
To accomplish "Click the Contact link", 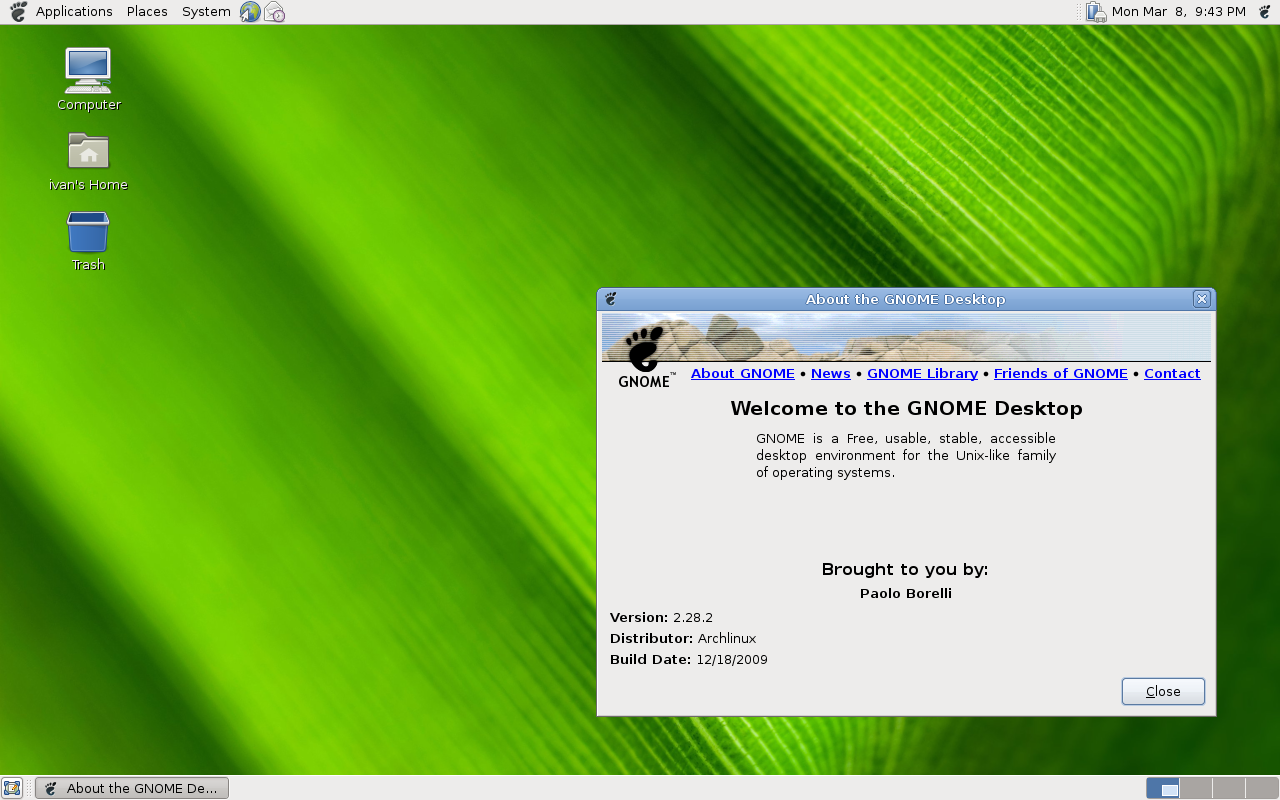I will 1172,373.
